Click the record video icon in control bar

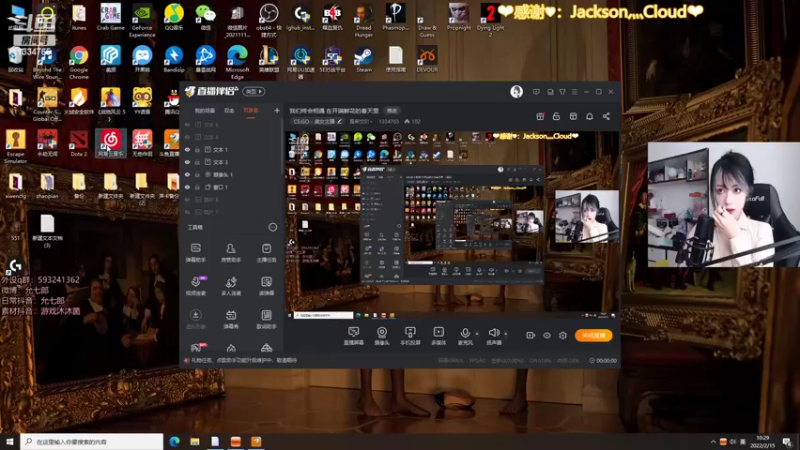point(530,335)
